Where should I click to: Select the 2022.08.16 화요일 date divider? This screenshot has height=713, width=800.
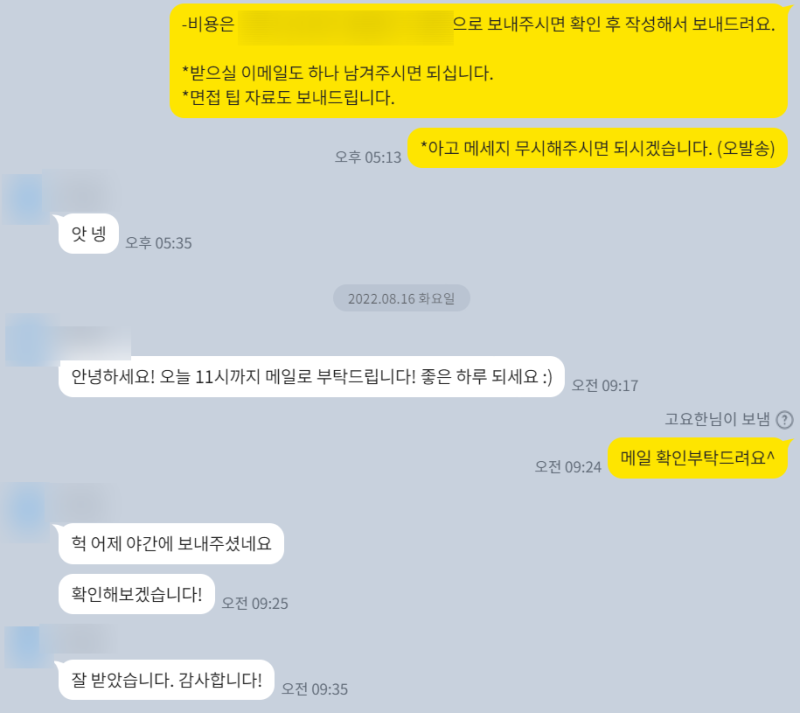[x=401, y=298]
